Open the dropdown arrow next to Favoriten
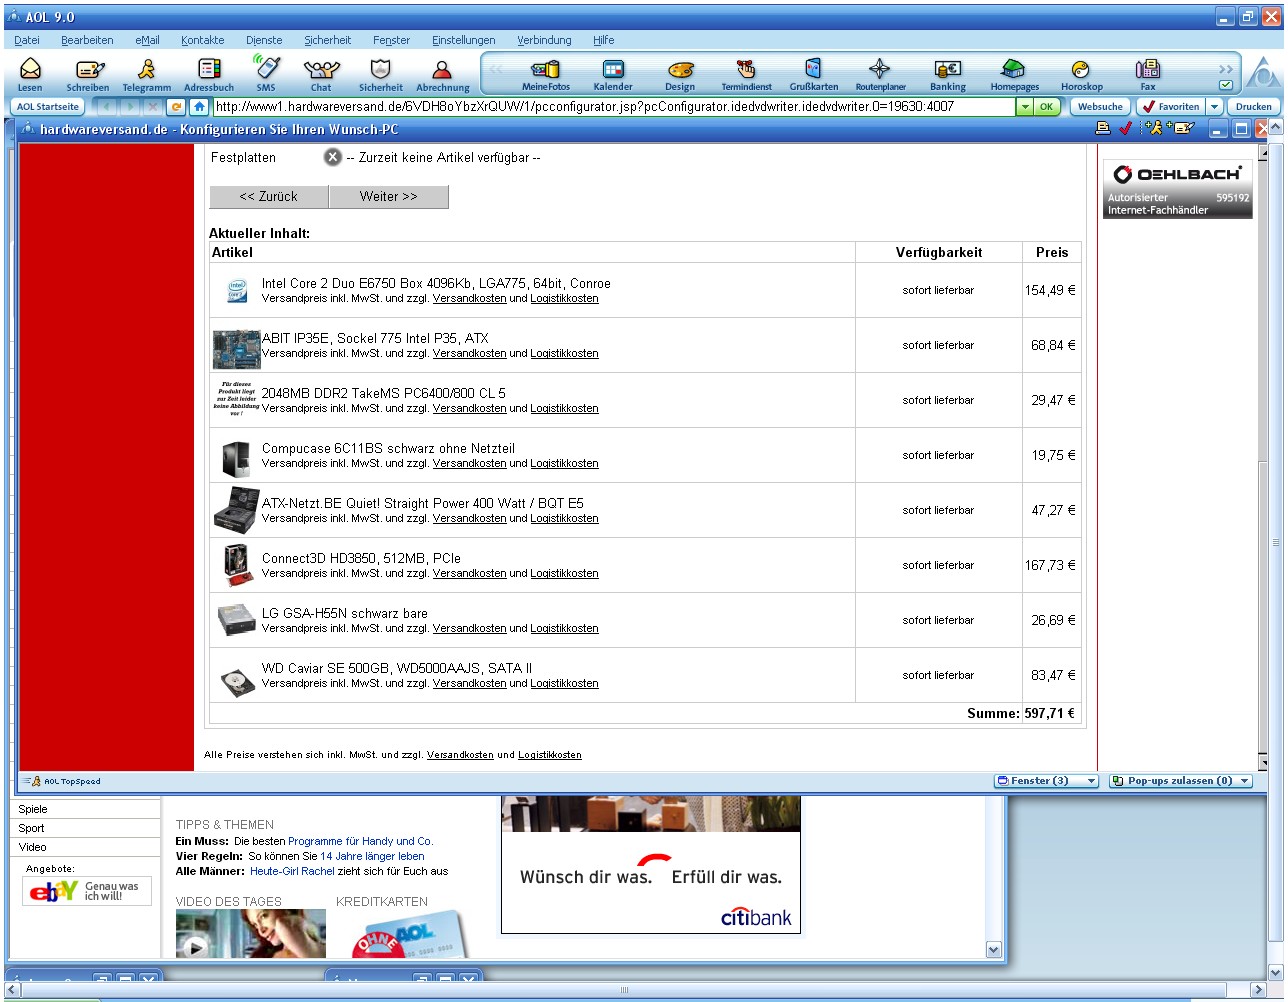1288x1002 pixels. [1215, 106]
